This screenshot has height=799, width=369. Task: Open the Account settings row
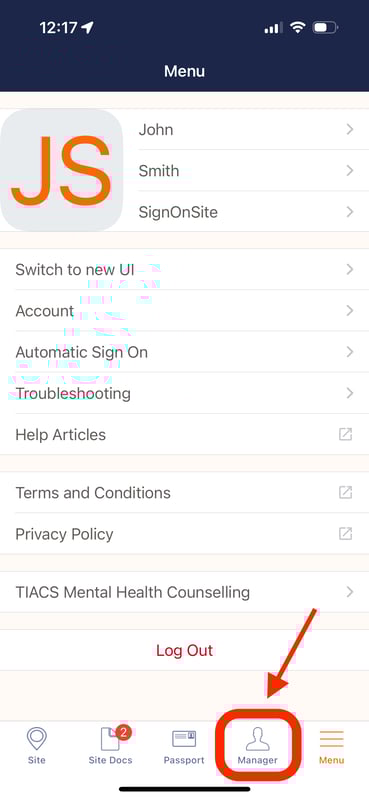pos(184,311)
